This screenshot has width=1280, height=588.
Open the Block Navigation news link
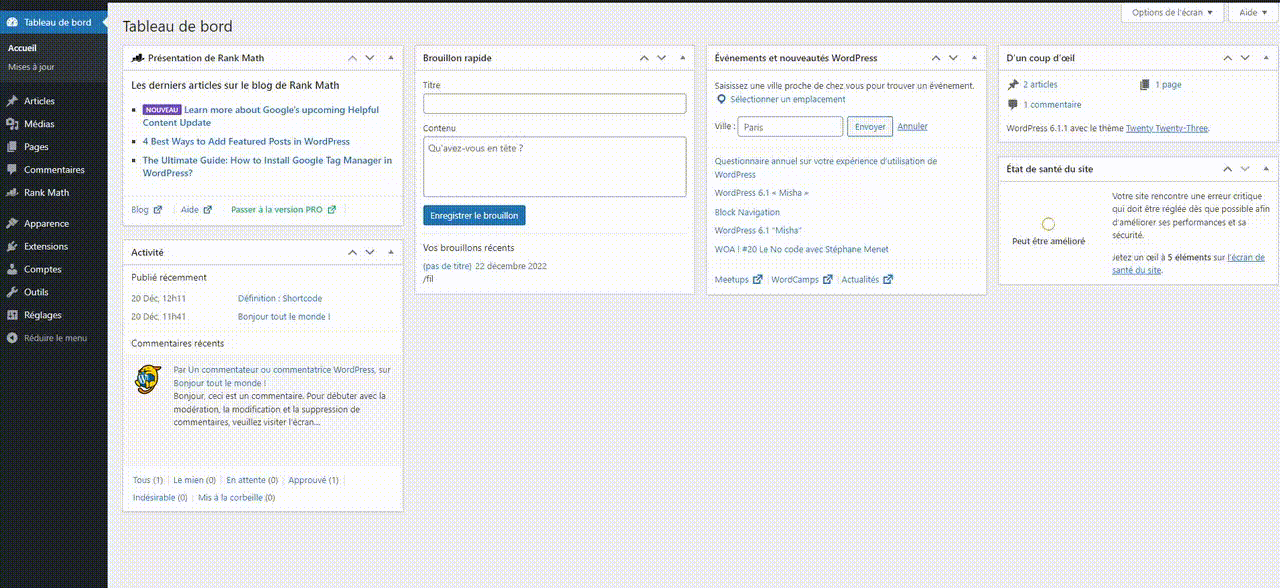pos(747,212)
